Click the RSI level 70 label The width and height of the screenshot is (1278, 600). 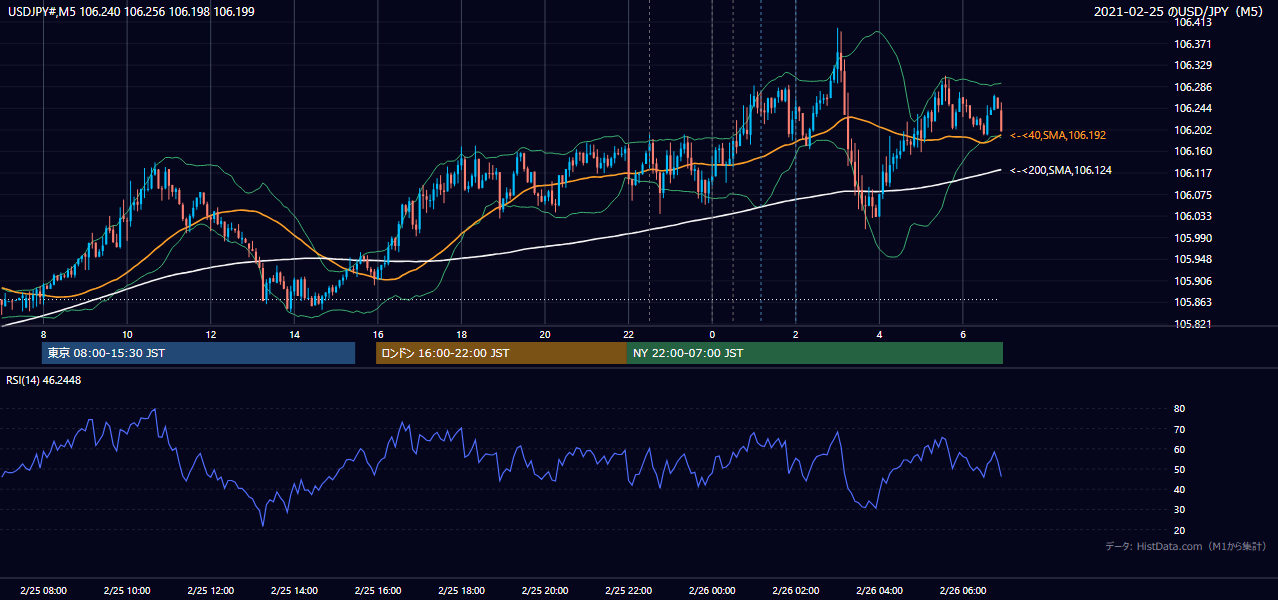click(x=1180, y=429)
